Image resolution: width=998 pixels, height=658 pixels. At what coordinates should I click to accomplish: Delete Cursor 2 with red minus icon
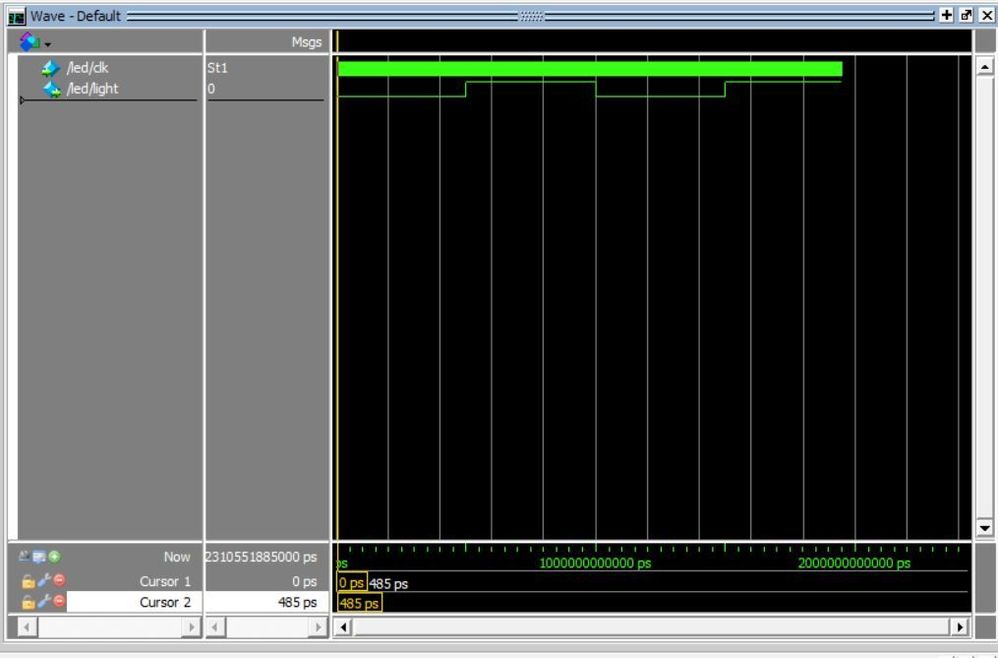pyautogui.click(x=59, y=601)
